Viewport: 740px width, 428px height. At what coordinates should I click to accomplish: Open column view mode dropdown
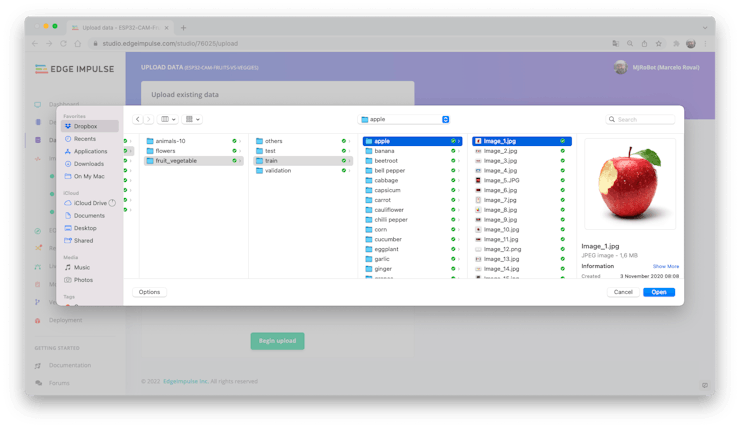(168, 119)
